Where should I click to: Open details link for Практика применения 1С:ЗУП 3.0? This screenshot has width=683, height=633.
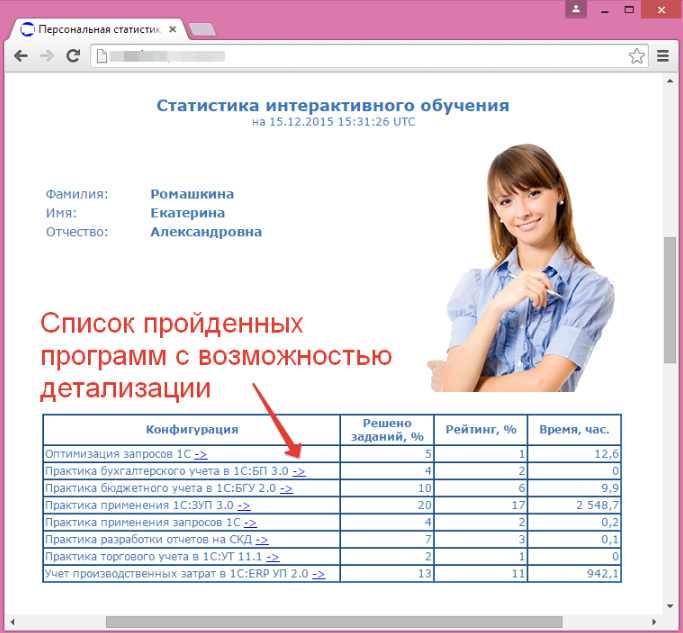tap(244, 505)
